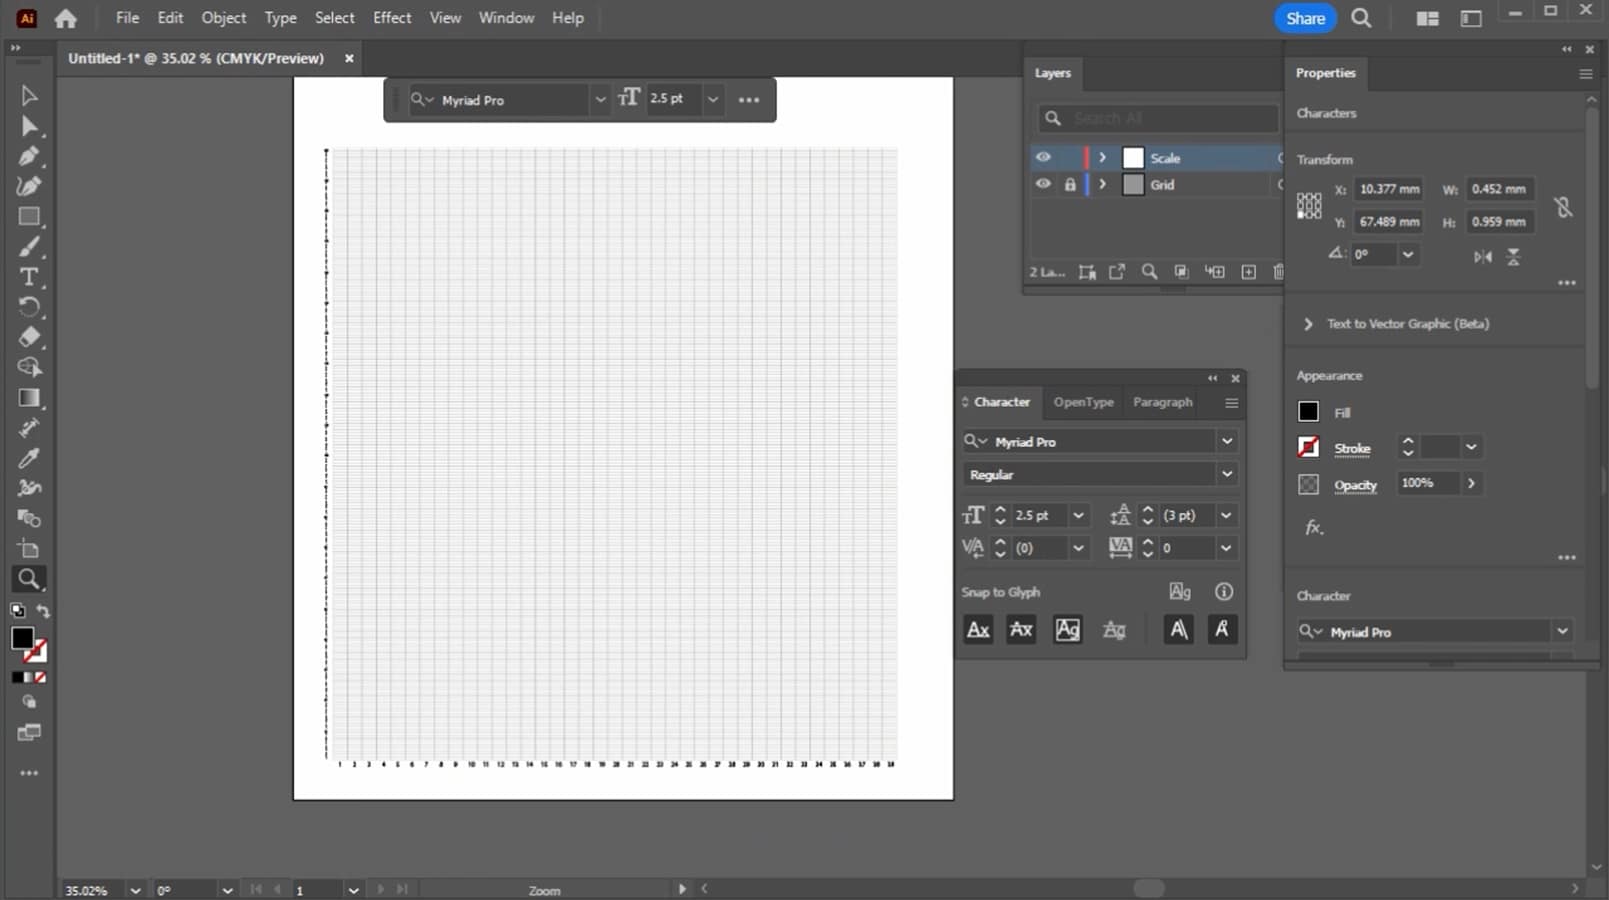
Task: Expand the Scale layer contents
Action: click(1102, 158)
